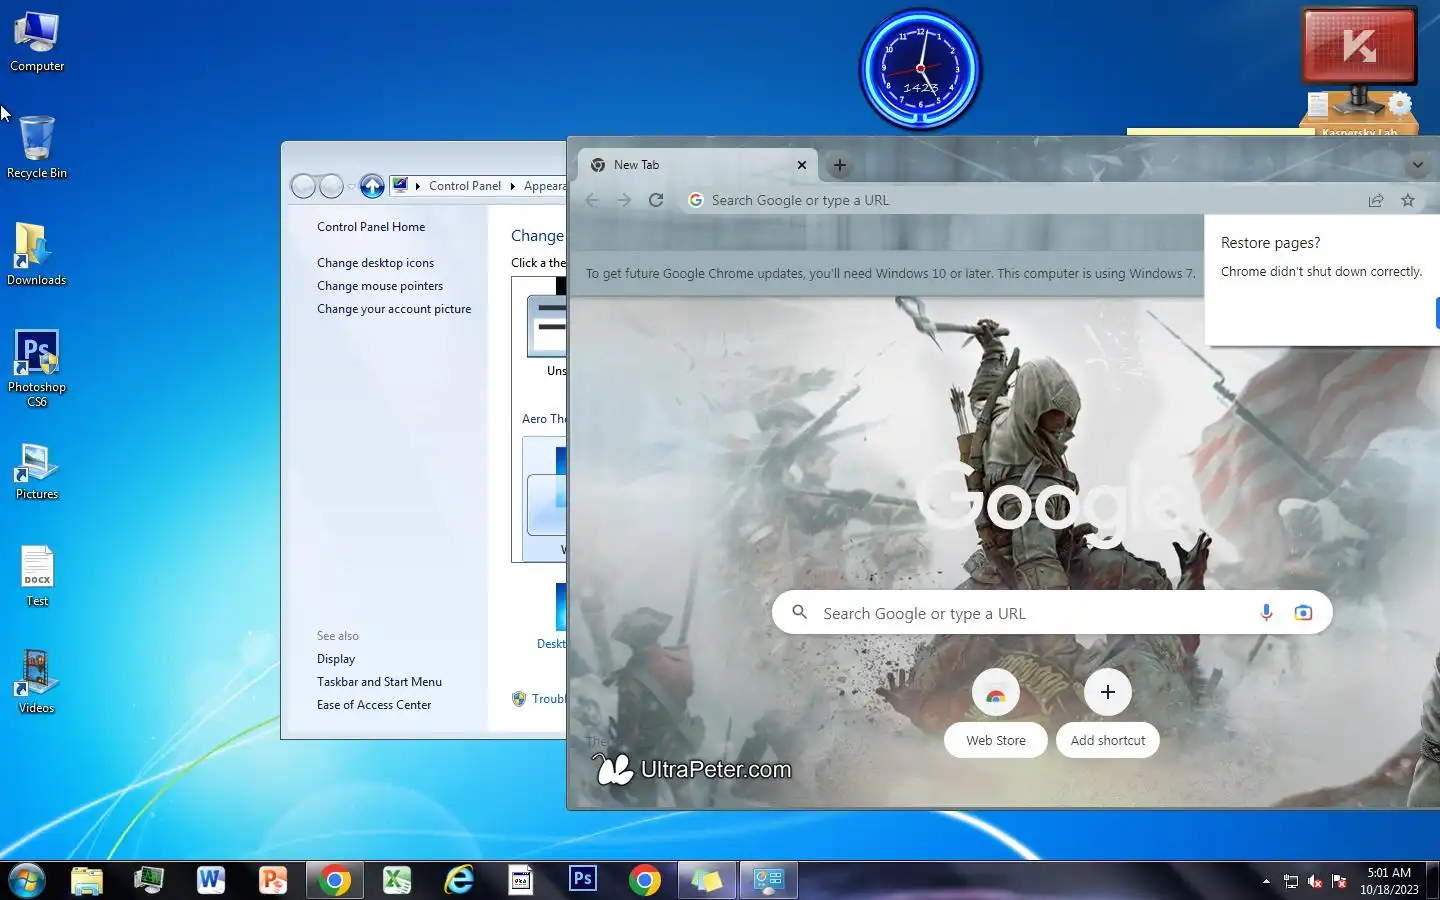1440x900 pixels.
Task: Click the Kaspersky gadget settings gear
Action: pyautogui.click(x=1400, y=103)
